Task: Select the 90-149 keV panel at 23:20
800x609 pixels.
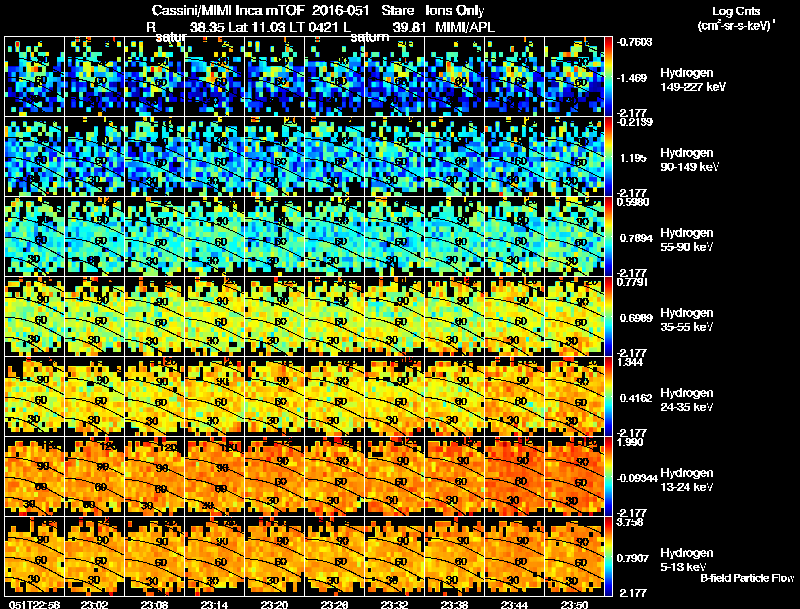Action: tap(274, 157)
